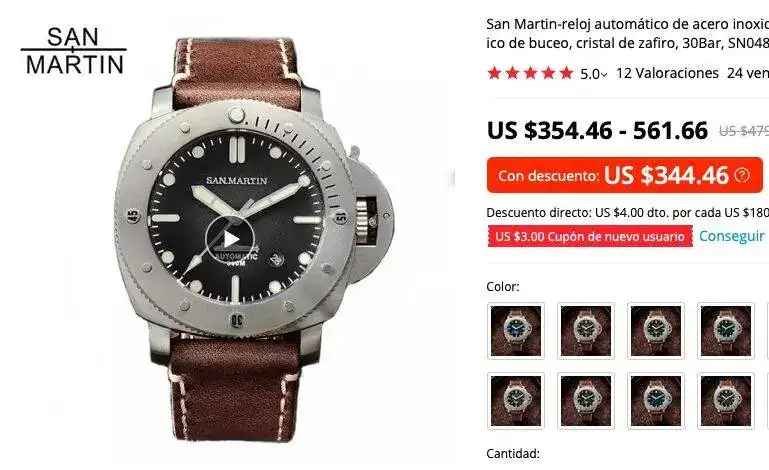Open discount info question mark icon
The image size is (769, 470).
coord(742,175)
